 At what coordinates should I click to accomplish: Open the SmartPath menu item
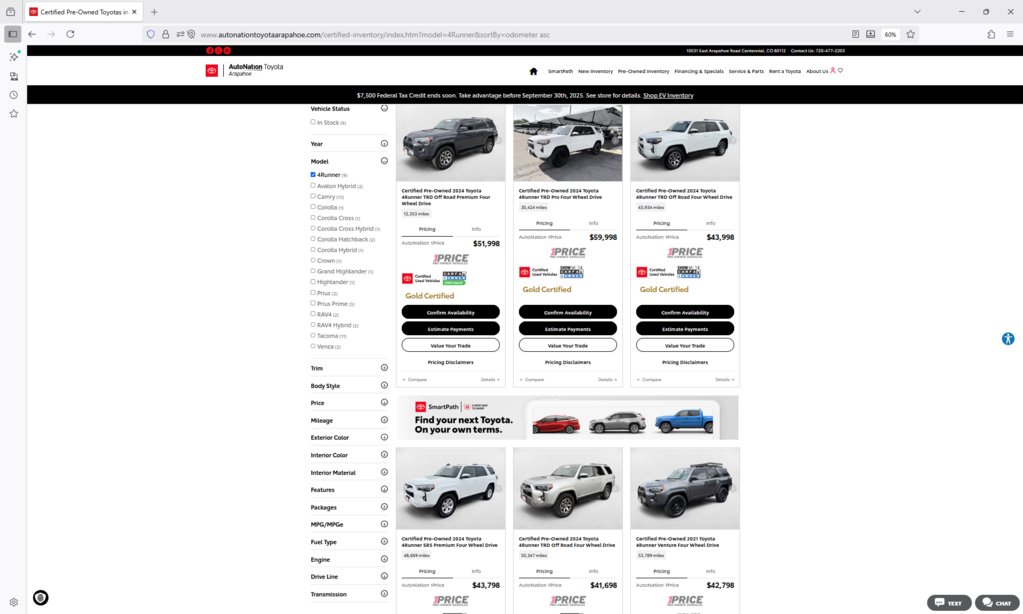(x=560, y=71)
